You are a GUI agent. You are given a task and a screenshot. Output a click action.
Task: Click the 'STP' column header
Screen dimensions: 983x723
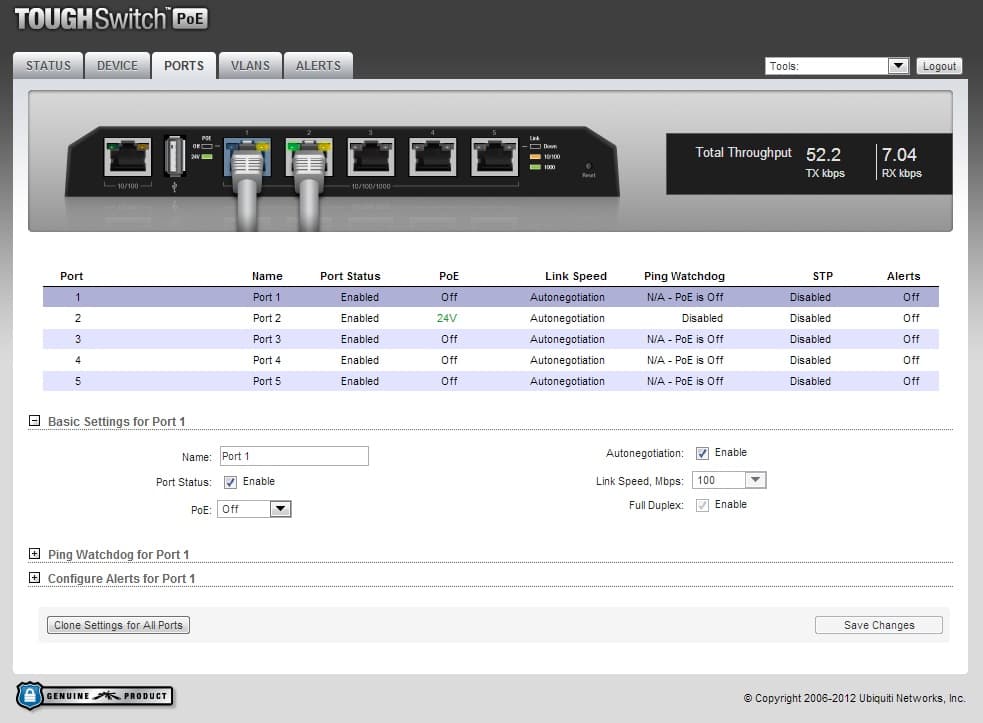pos(823,276)
